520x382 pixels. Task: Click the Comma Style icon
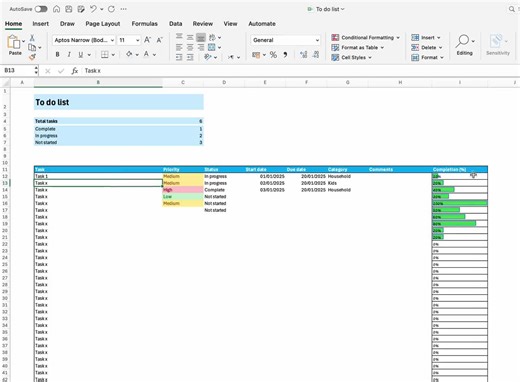(285, 55)
